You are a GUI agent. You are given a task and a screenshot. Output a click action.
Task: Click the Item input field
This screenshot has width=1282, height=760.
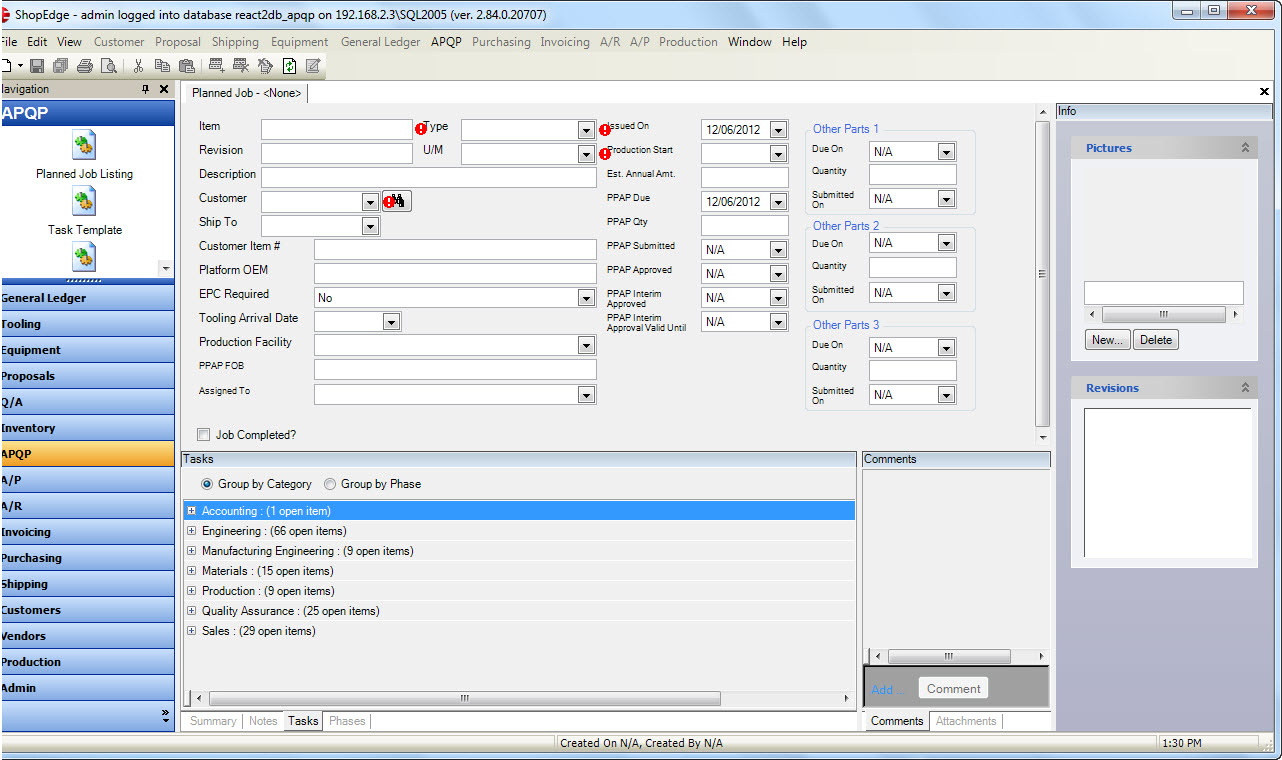[x=337, y=130]
